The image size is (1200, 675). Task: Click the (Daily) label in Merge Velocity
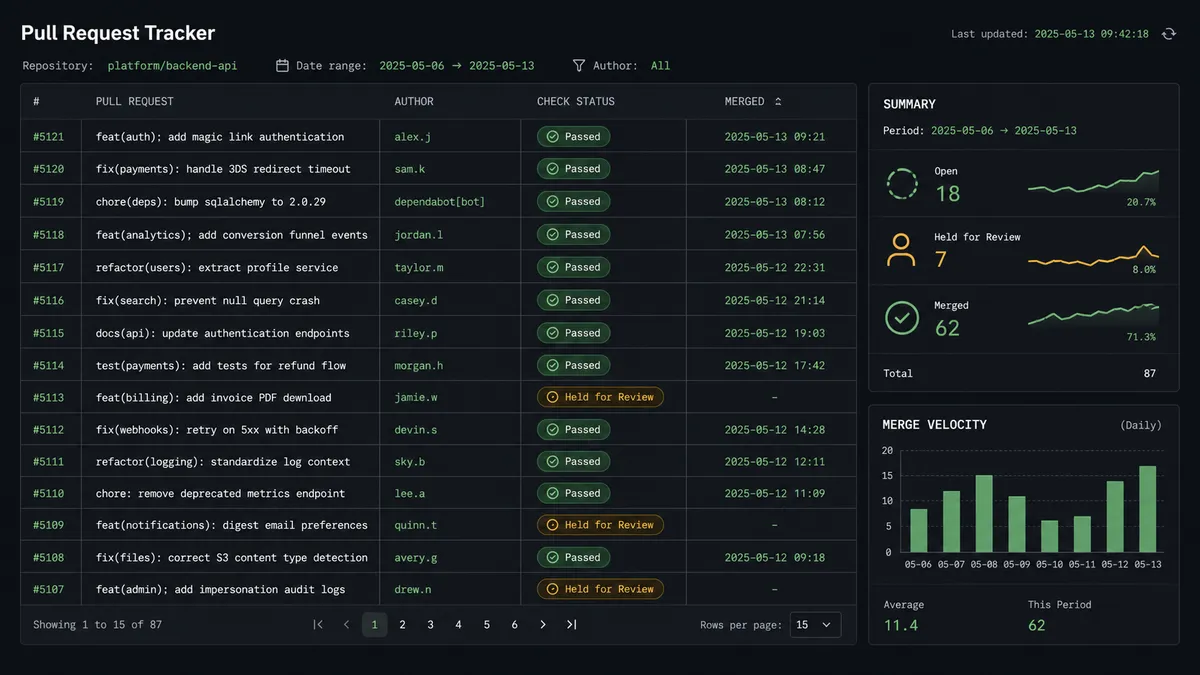1141,425
